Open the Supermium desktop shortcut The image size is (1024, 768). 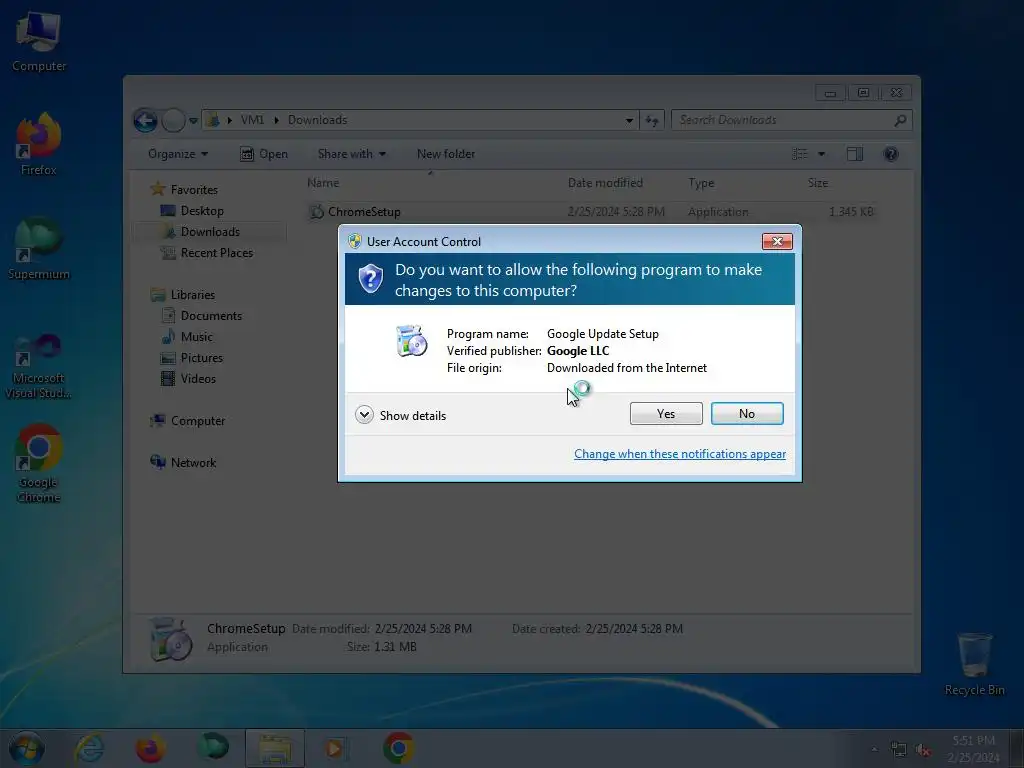39,249
